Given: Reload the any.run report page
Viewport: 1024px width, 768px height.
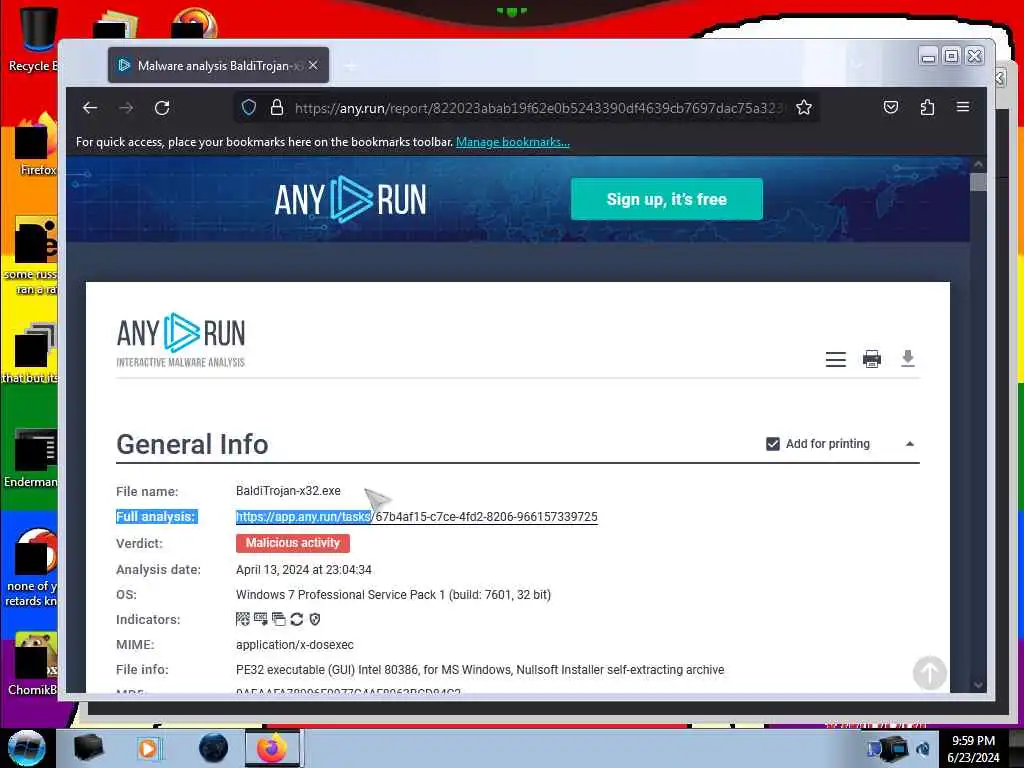Looking at the screenshot, I should (x=162, y=108).
